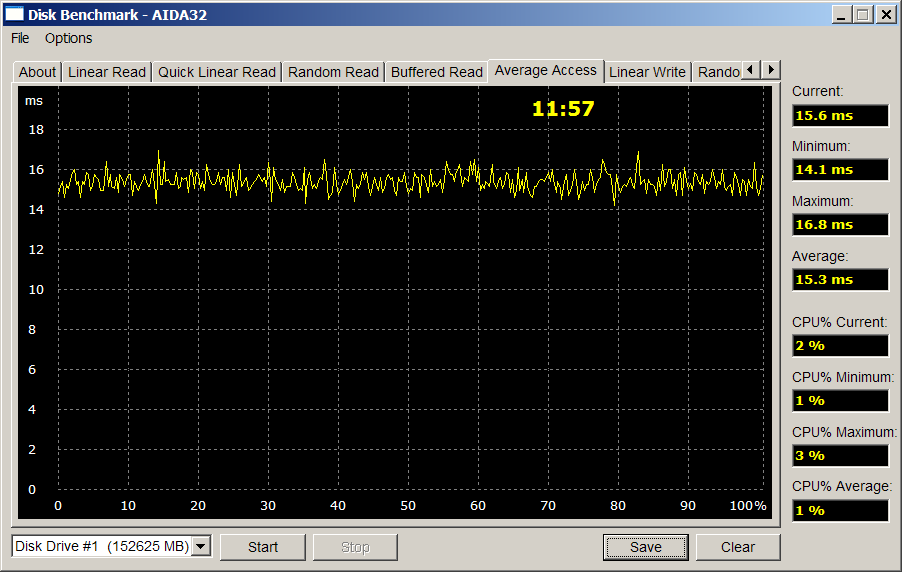Click the 11:57 timer on the graph
Image resolution: width=902 pixels, height=572 pixels.
[x=563, y=109]
